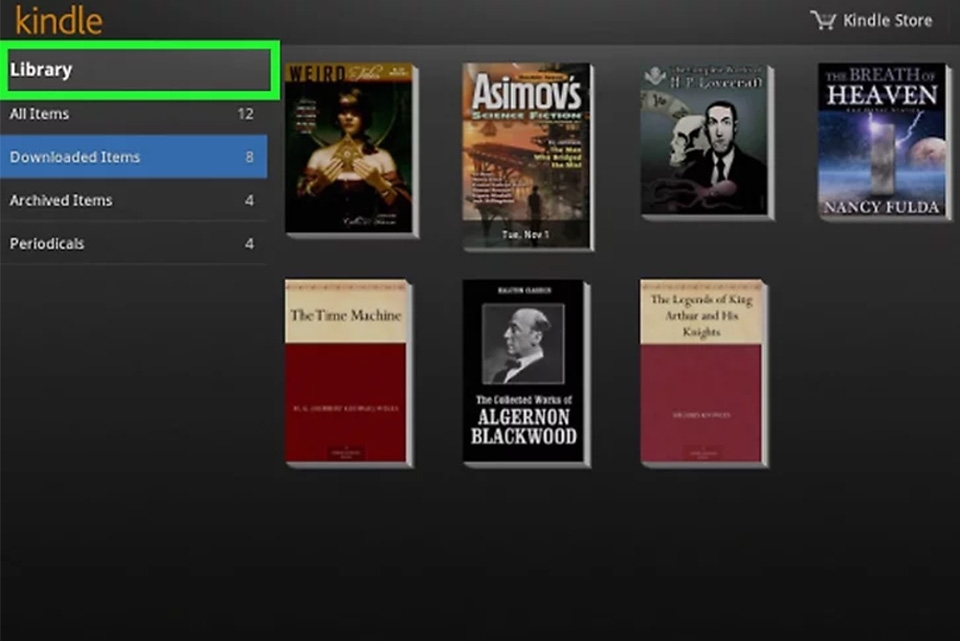The height and width of the screenshot is (641, 960).
Task: Open the Weird Tales magazine cover
Action: (351, 150)
